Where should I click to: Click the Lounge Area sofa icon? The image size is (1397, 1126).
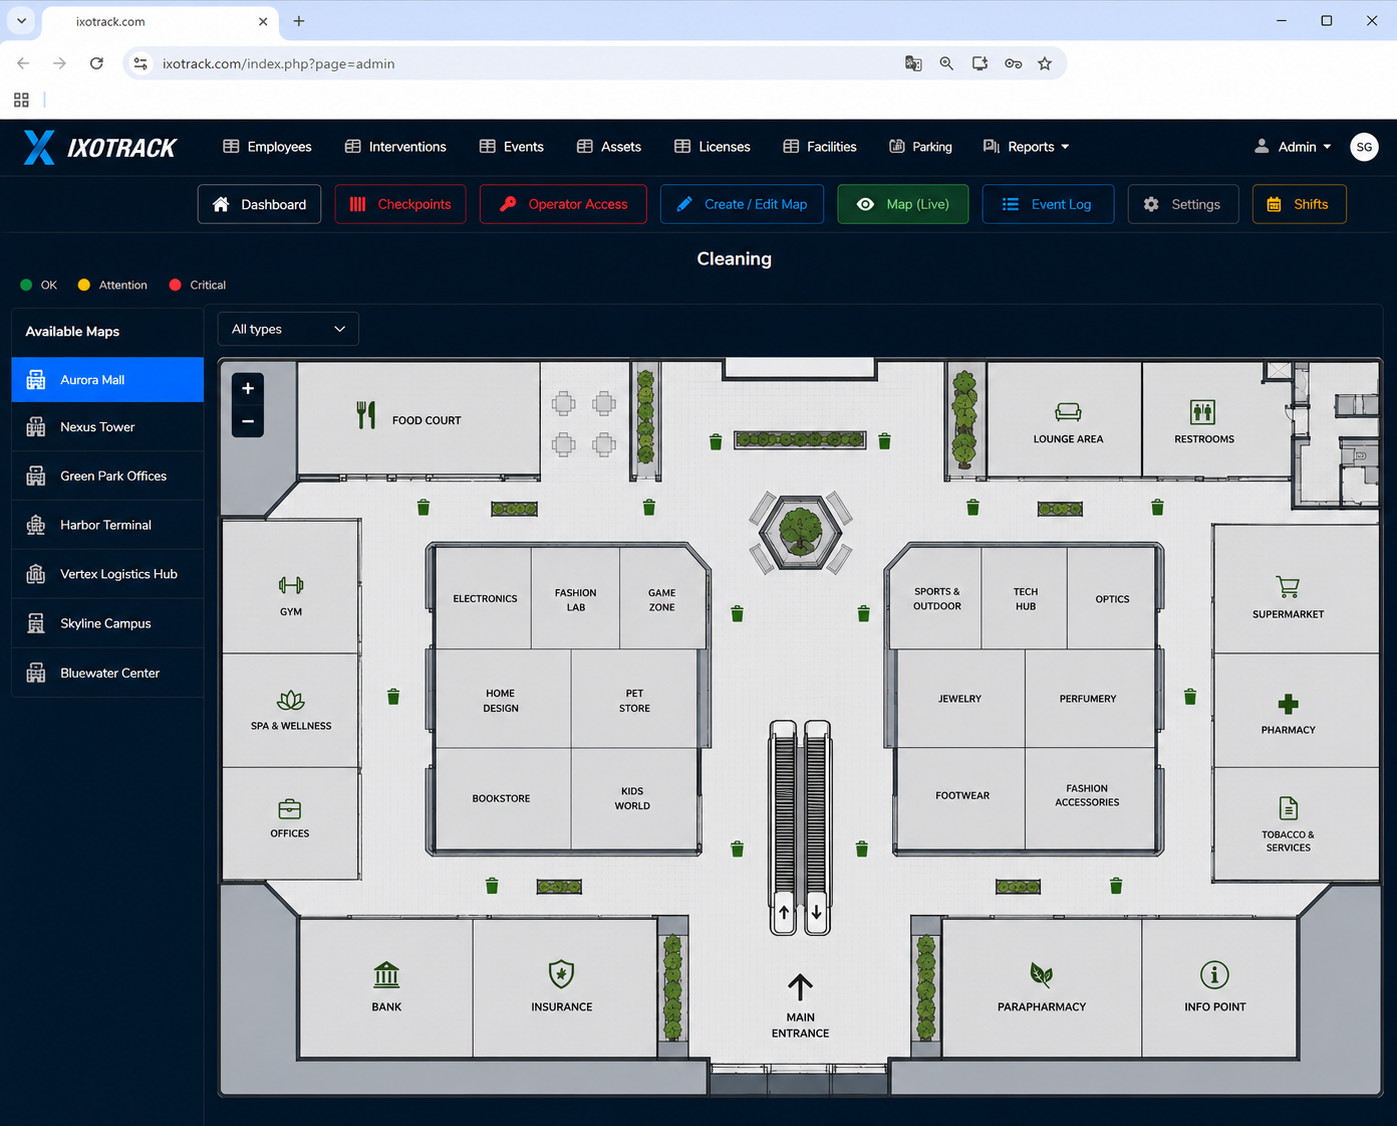pos(1068,412)
